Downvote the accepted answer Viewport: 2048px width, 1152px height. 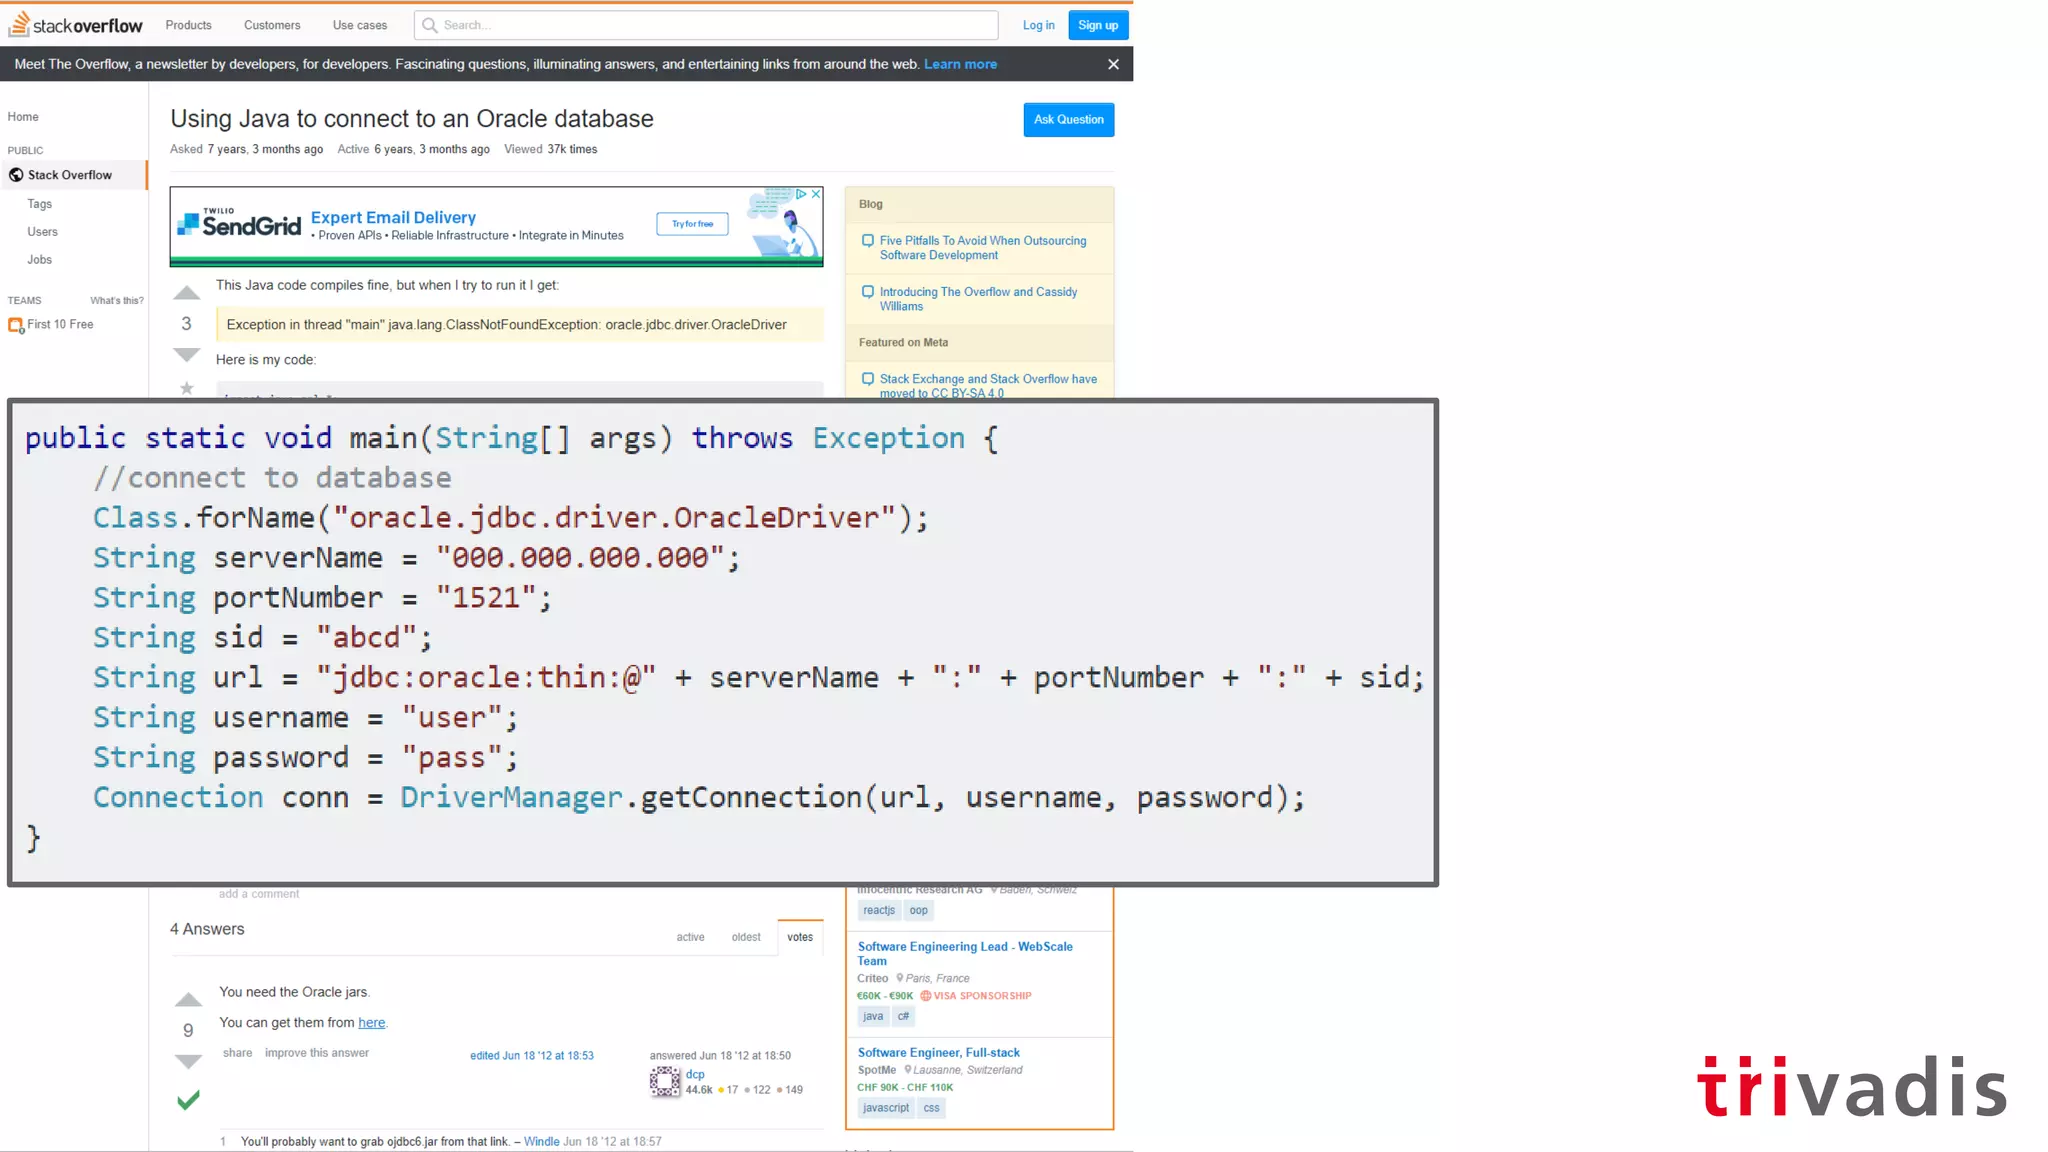tap(188, 1061)
